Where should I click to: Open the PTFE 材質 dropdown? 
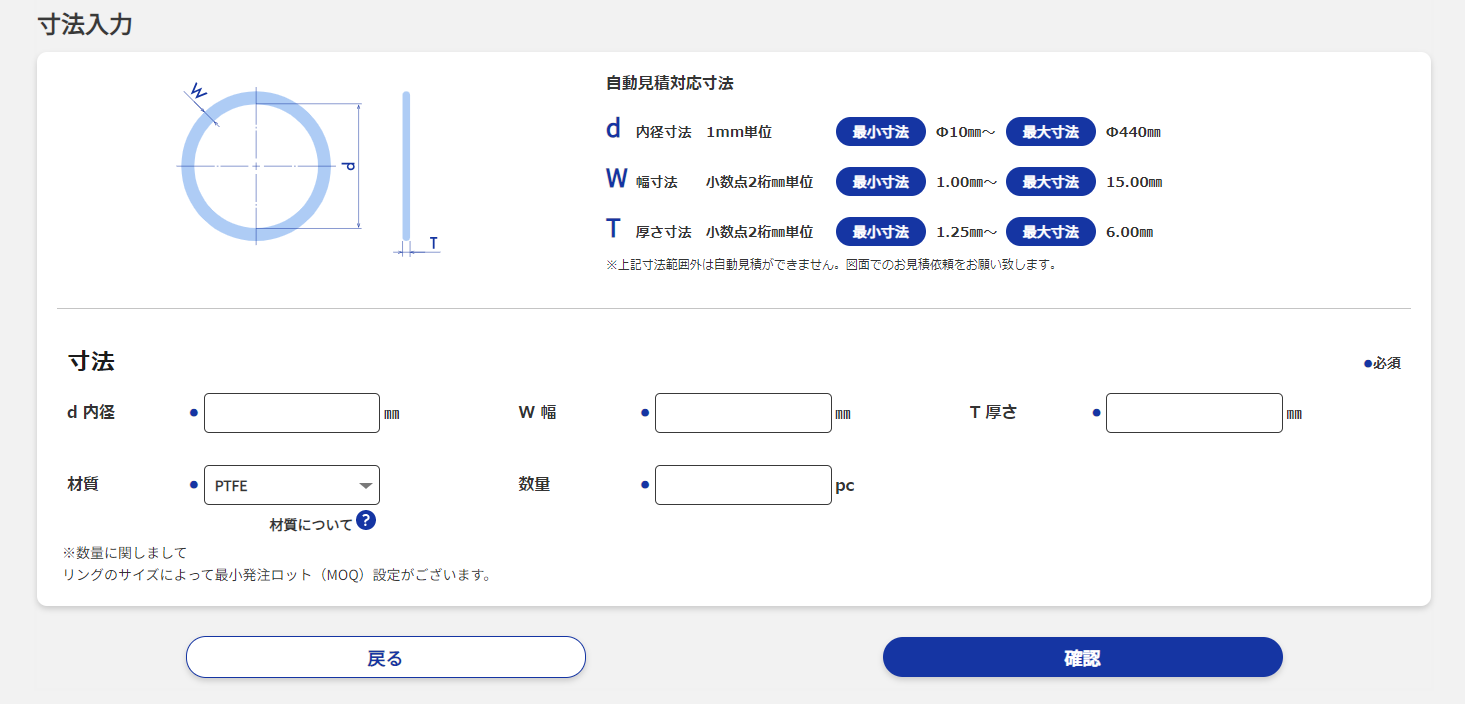coord(291,484)
